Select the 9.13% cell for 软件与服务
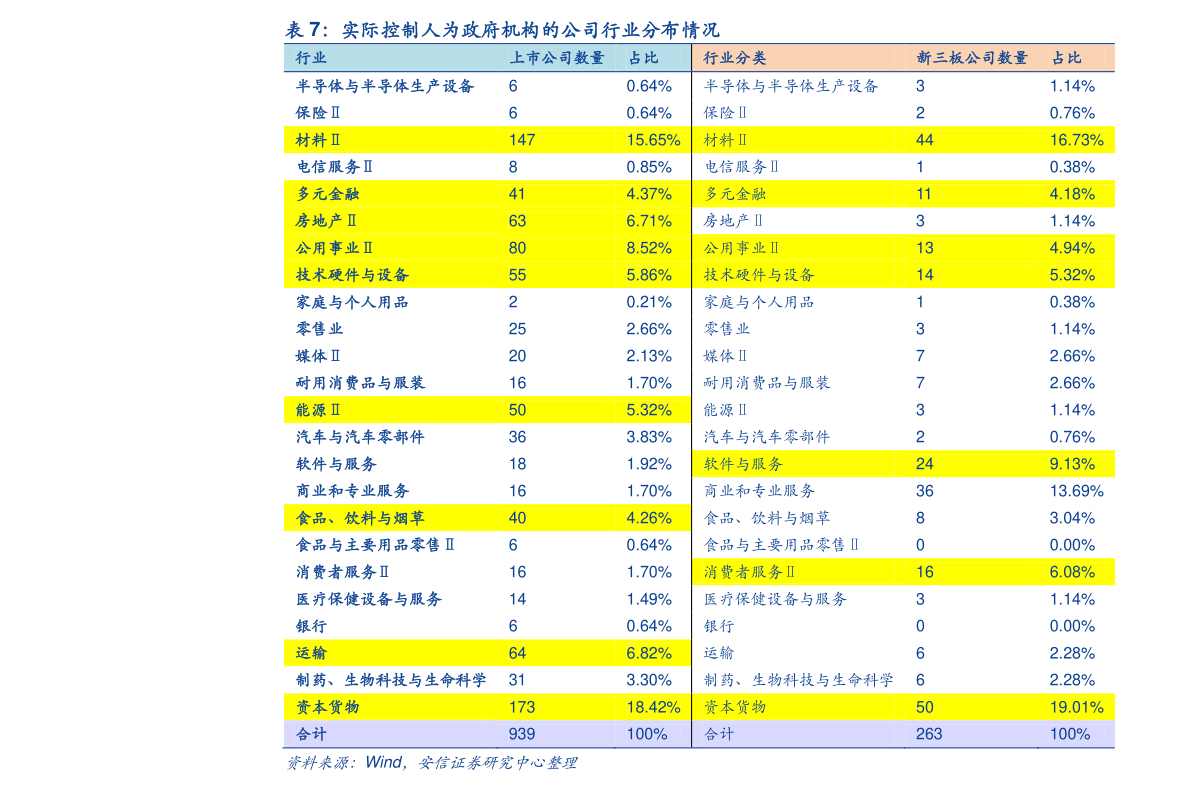The height and width of the screenshot is (791, 1191). (x=1072, y=464)
